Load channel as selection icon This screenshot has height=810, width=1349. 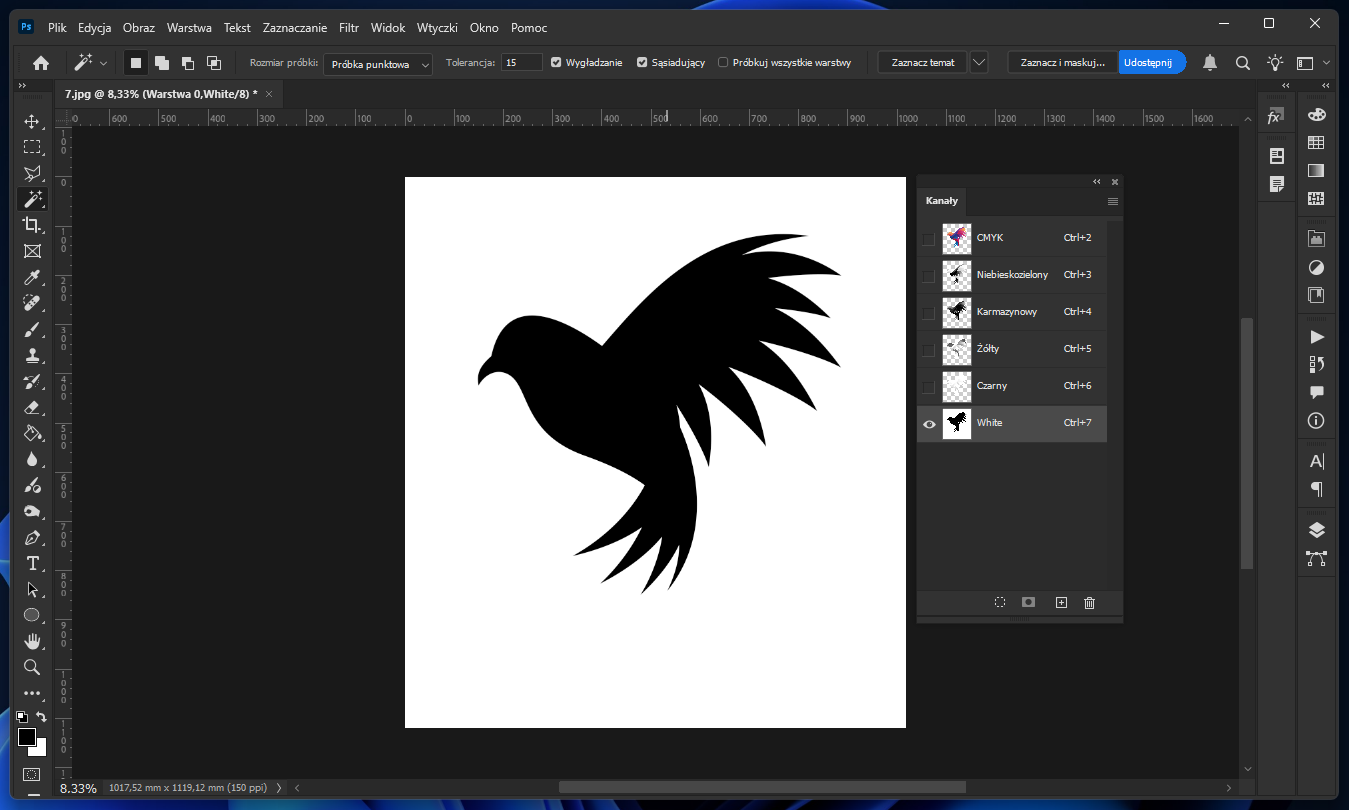pos(999,603)
